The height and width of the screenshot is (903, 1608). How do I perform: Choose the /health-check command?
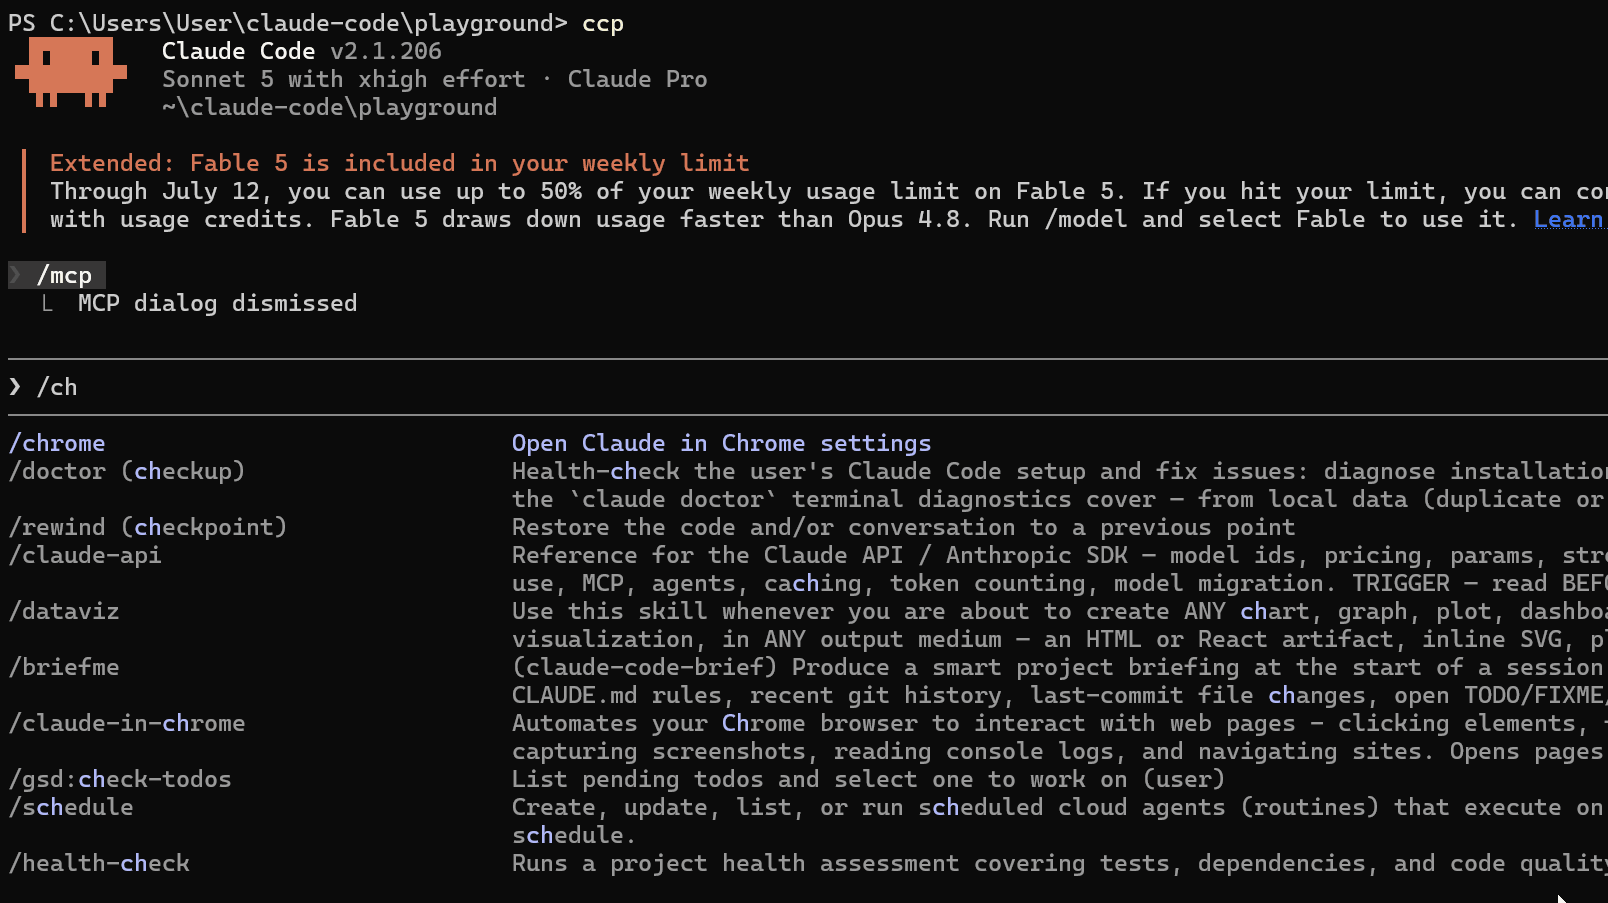99,863
